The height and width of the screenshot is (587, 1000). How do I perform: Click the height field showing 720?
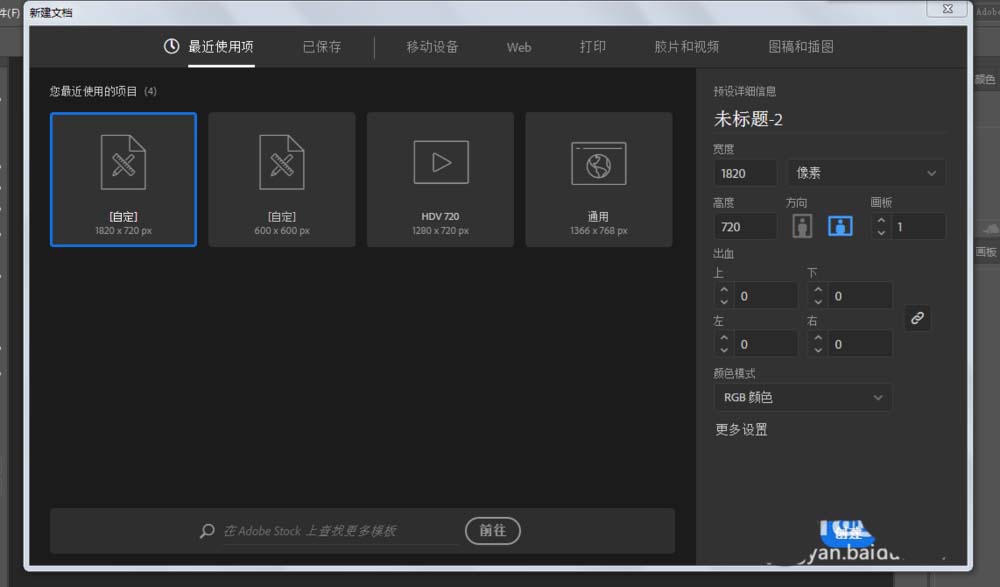[745, 227]
